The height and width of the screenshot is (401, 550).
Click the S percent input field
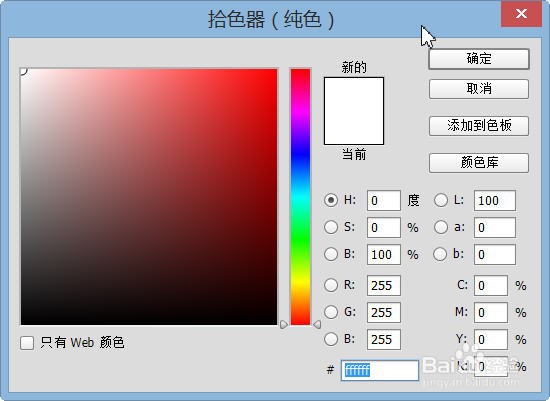point(384,227)
